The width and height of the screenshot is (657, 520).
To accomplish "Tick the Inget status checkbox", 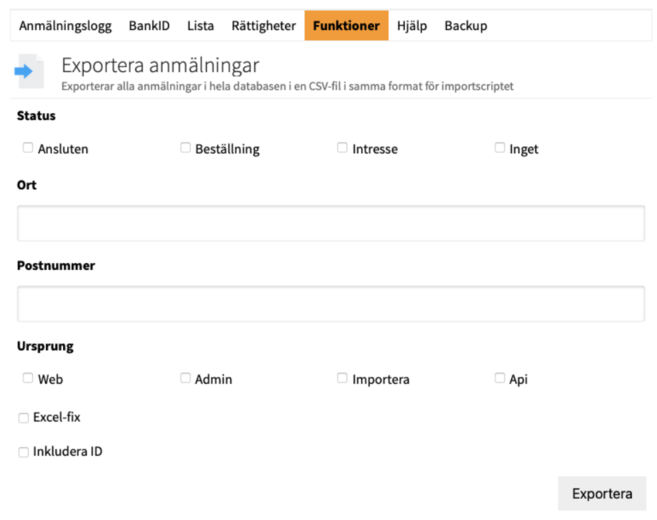I will [500, 148].
